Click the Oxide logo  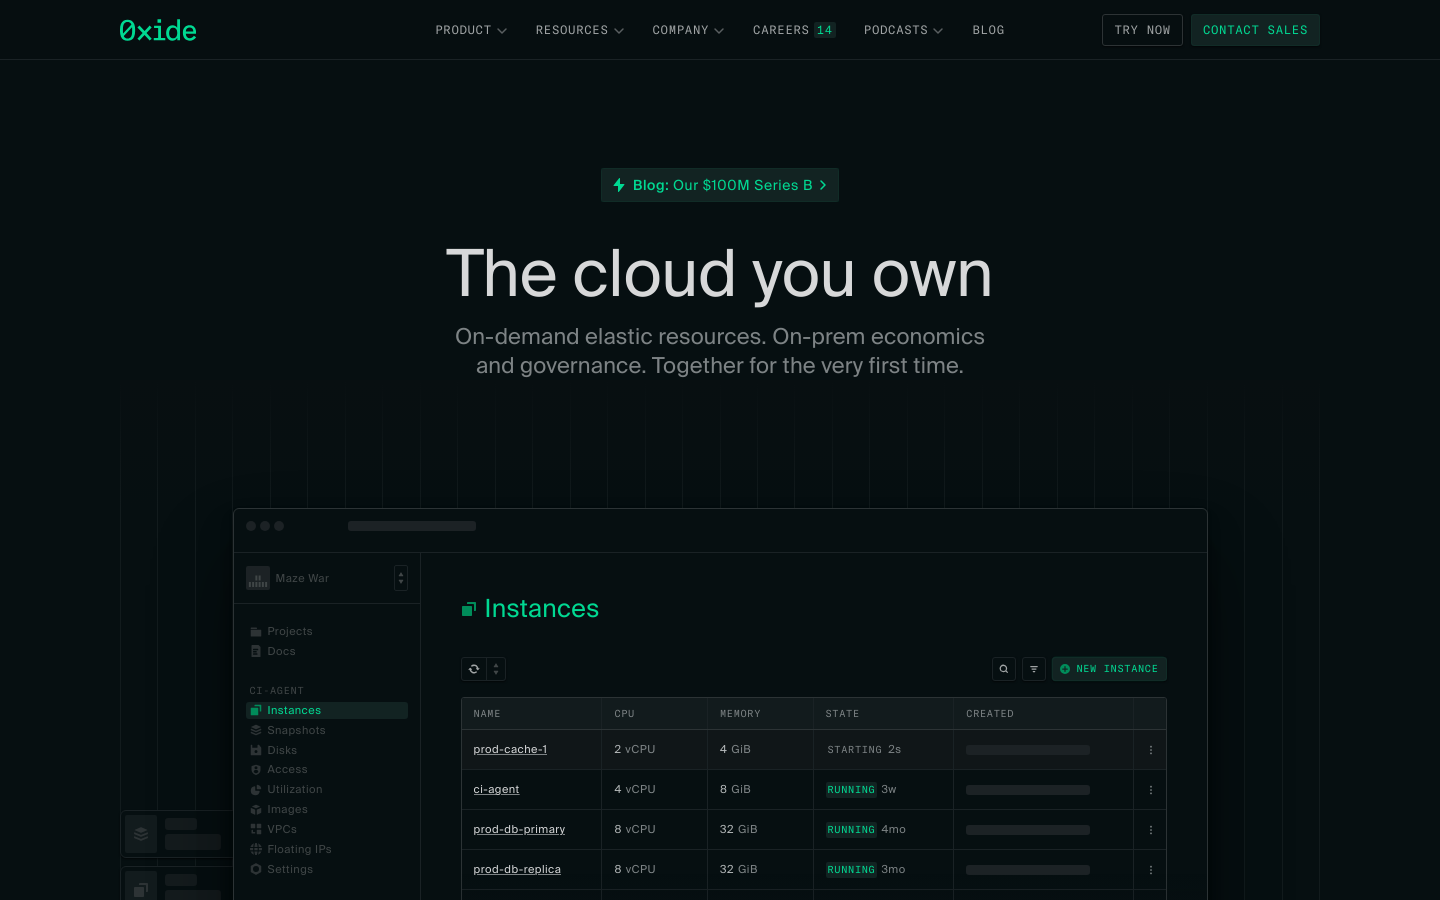pyautogui.click(x=158, y=30)
